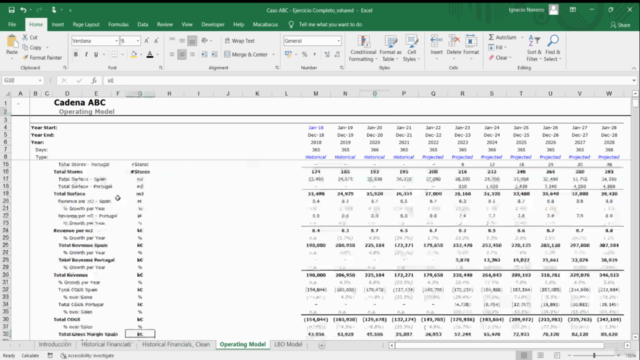Open the LBO Model sheet tab

288,344
